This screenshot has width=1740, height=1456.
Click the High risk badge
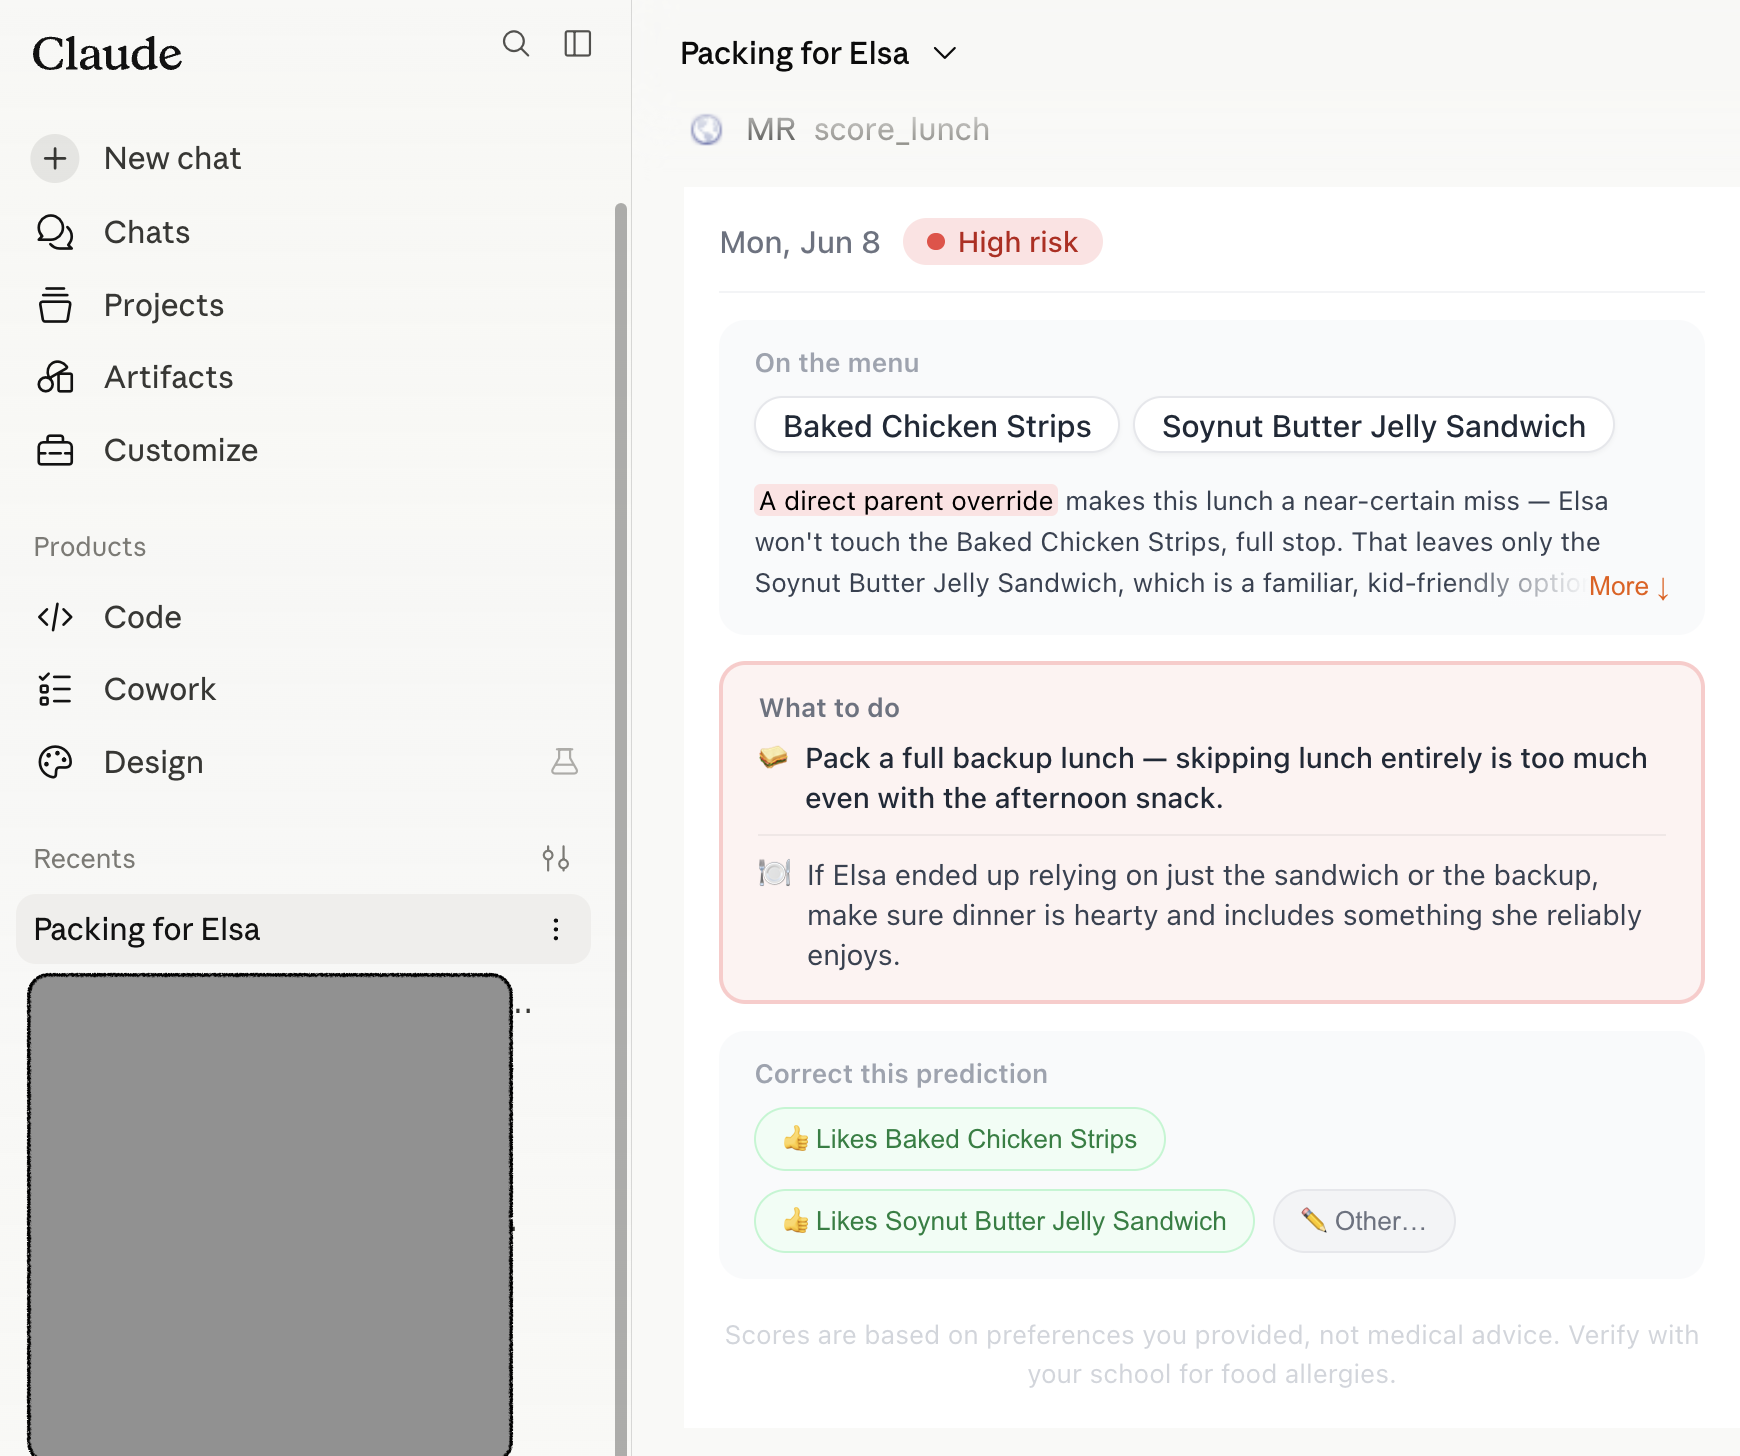[1002, 242]
